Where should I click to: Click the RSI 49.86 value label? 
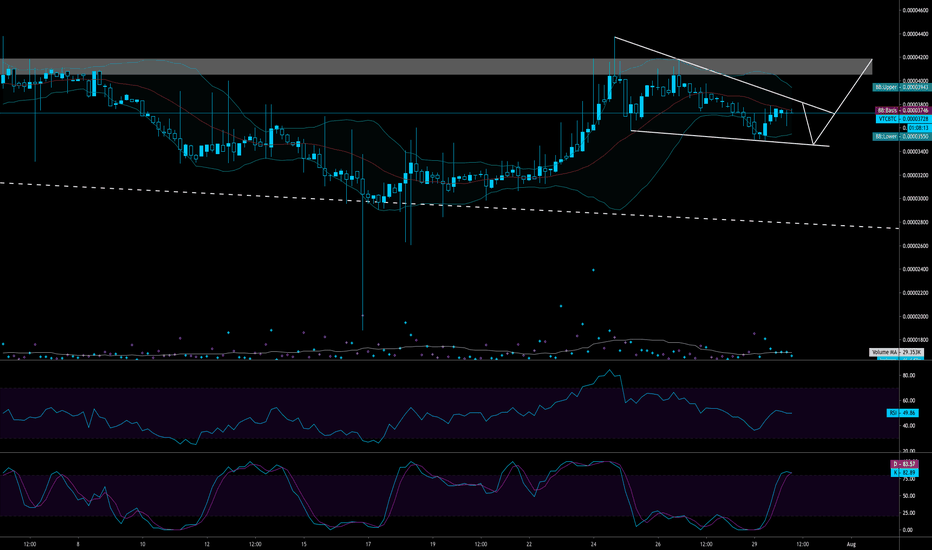click(902, 413)
